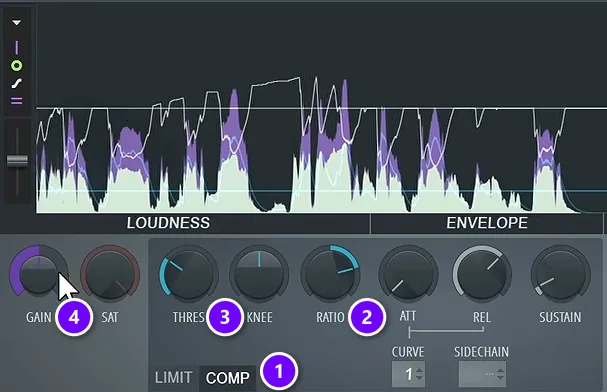Click the KNEE knob
607x392 pixels.
pyautogui.click(x=259, y=273)
